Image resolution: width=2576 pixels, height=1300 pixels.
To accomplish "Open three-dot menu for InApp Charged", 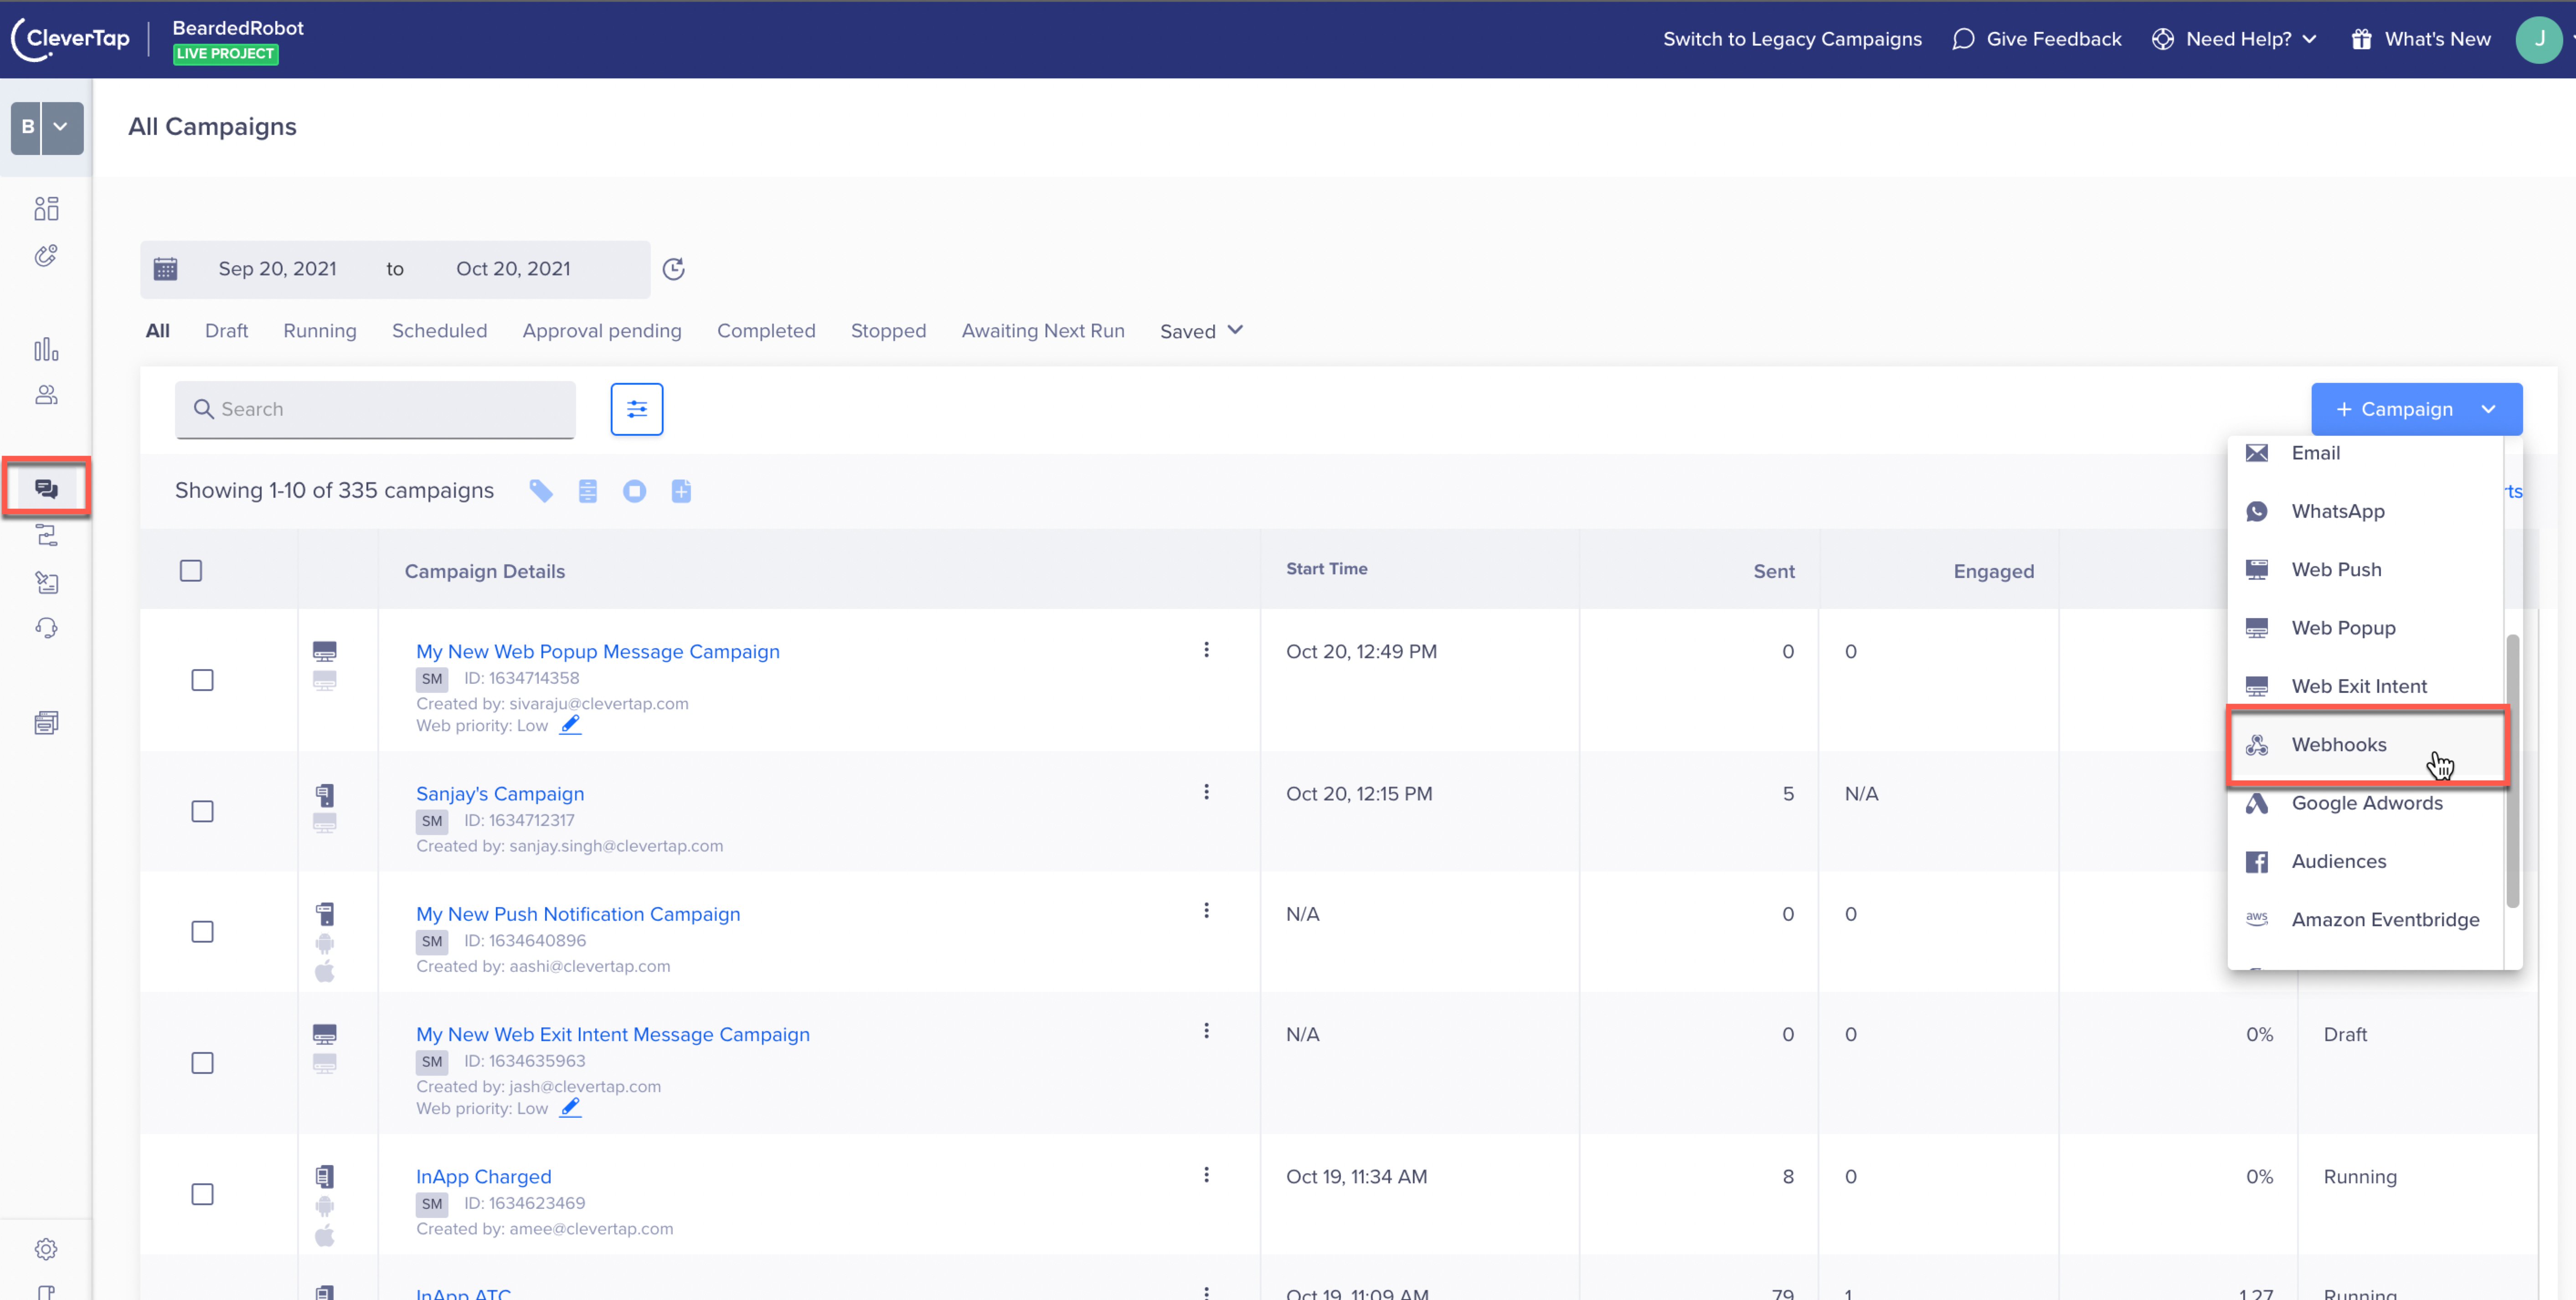I will (1206, 1175).
